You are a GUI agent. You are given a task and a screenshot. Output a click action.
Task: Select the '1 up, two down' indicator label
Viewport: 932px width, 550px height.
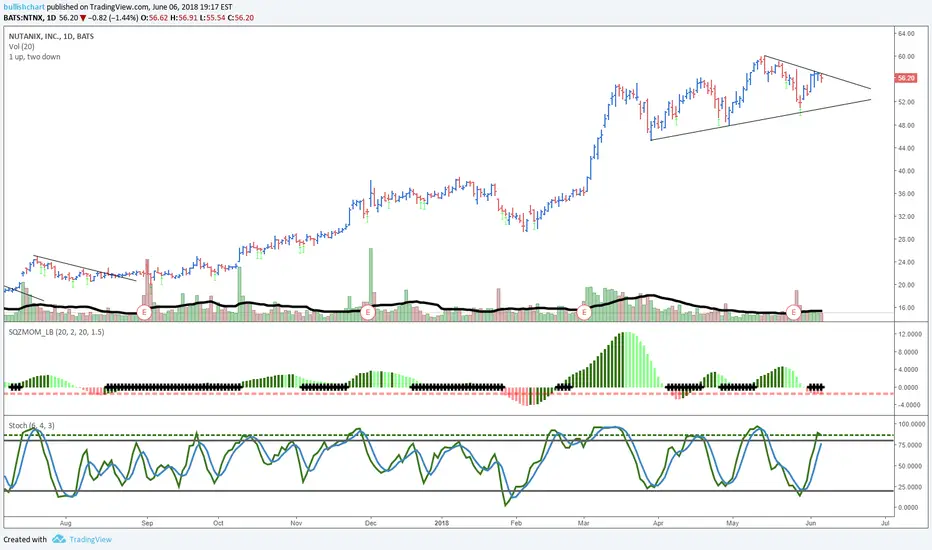coord(34,56)
